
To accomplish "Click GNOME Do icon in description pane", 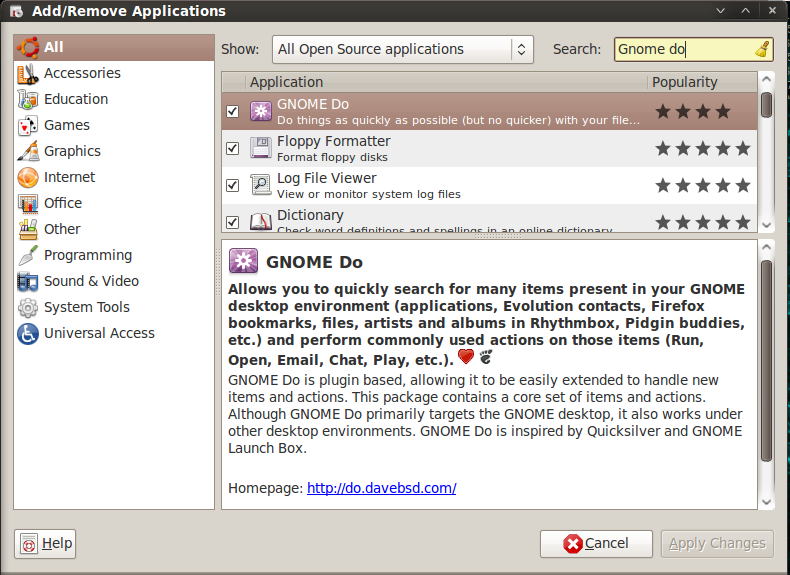I will (243, 261).
